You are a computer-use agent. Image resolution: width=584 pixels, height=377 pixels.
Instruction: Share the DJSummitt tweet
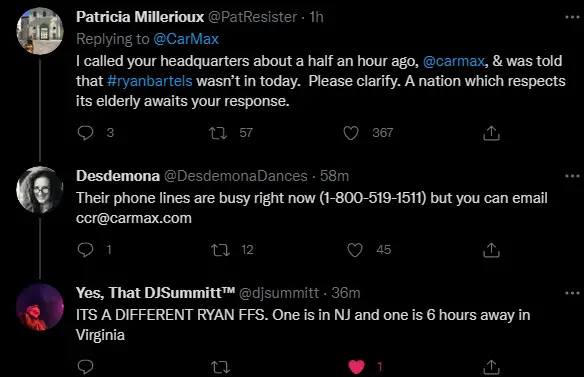tap(491, 367)
